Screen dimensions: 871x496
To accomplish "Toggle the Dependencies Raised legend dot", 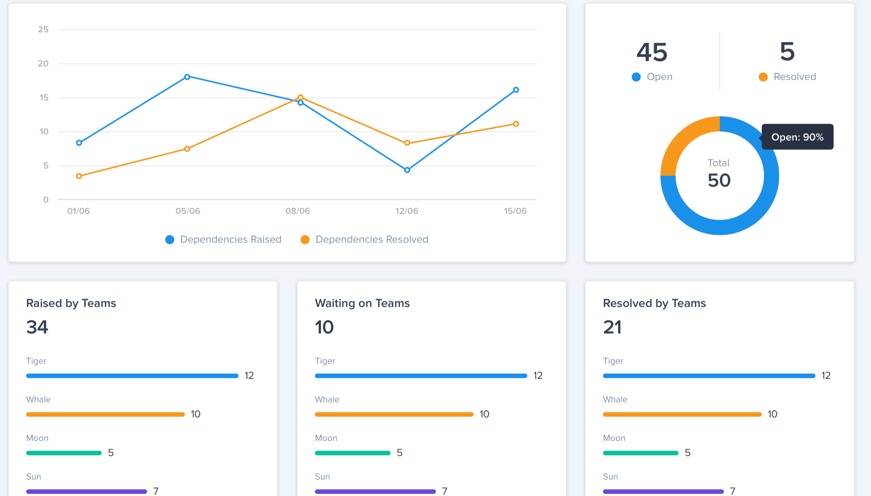I will click(x=169, y=239).
